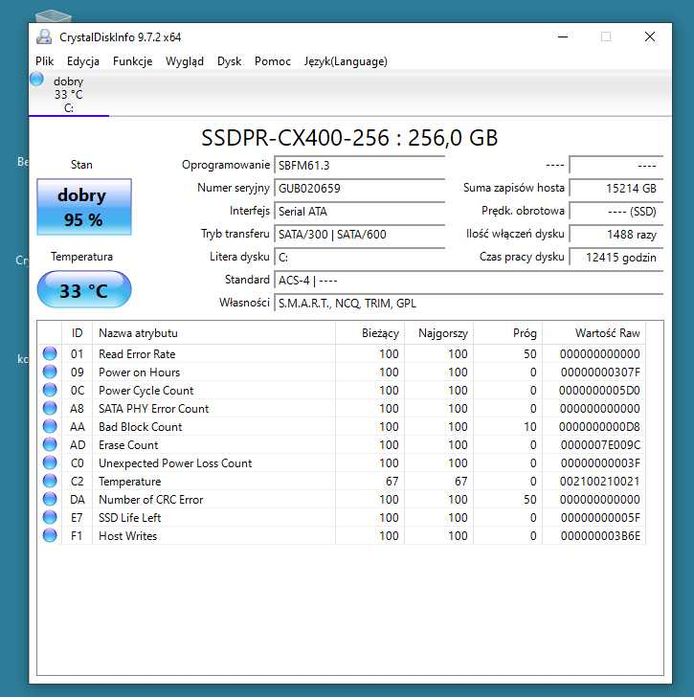The height and width of the screenshot is (700, 694).
Task: Select the C: disk tab showing dobry 33 °C
Action: 69,94
